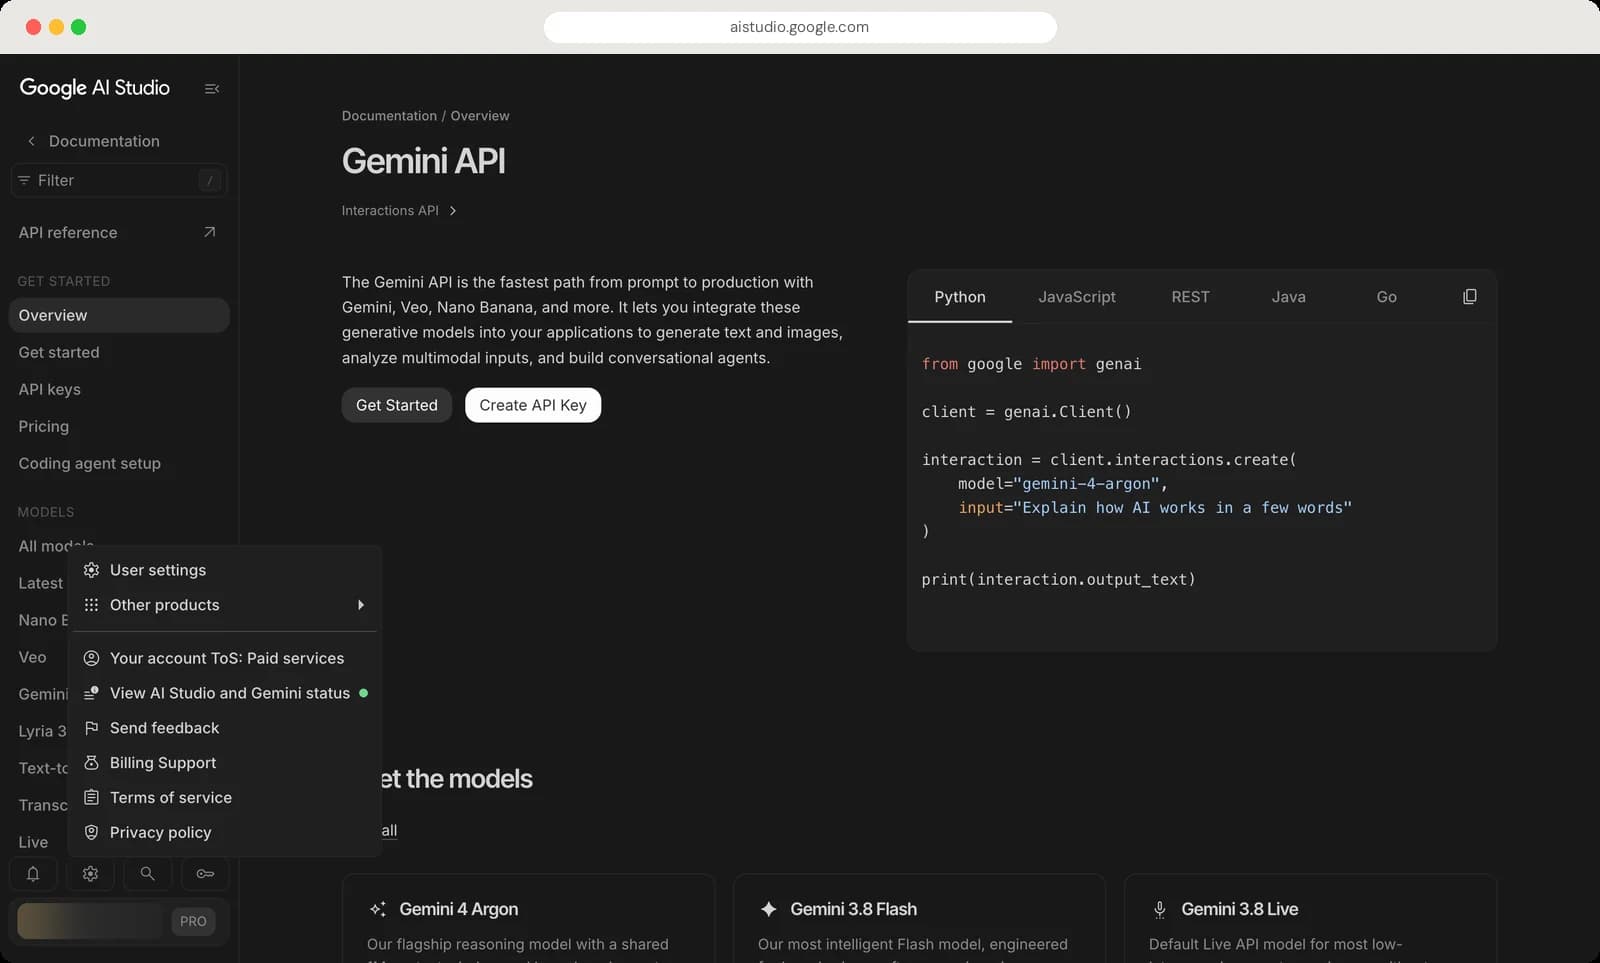Choose Send feedback from the menu
The image size is (1600, 963).
(225, 728)
